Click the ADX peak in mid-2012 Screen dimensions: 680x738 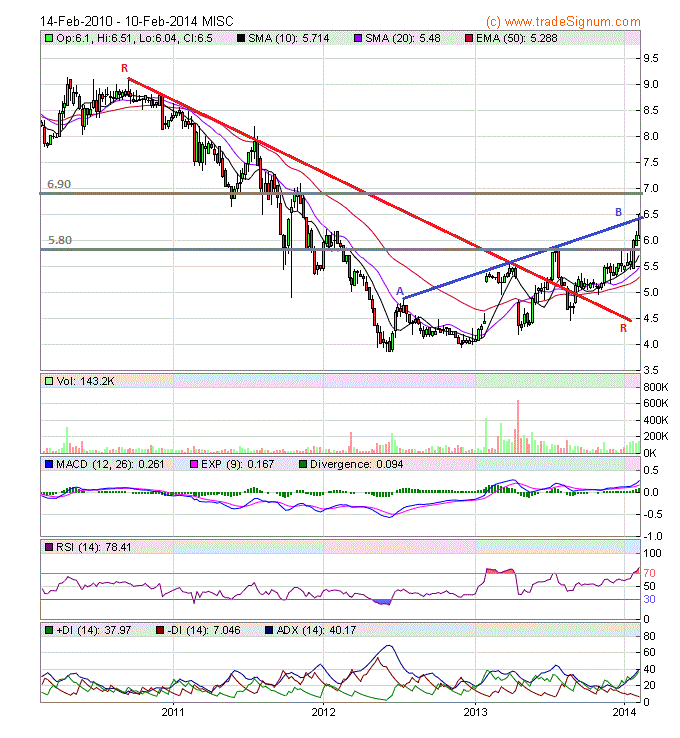(389, 646)
